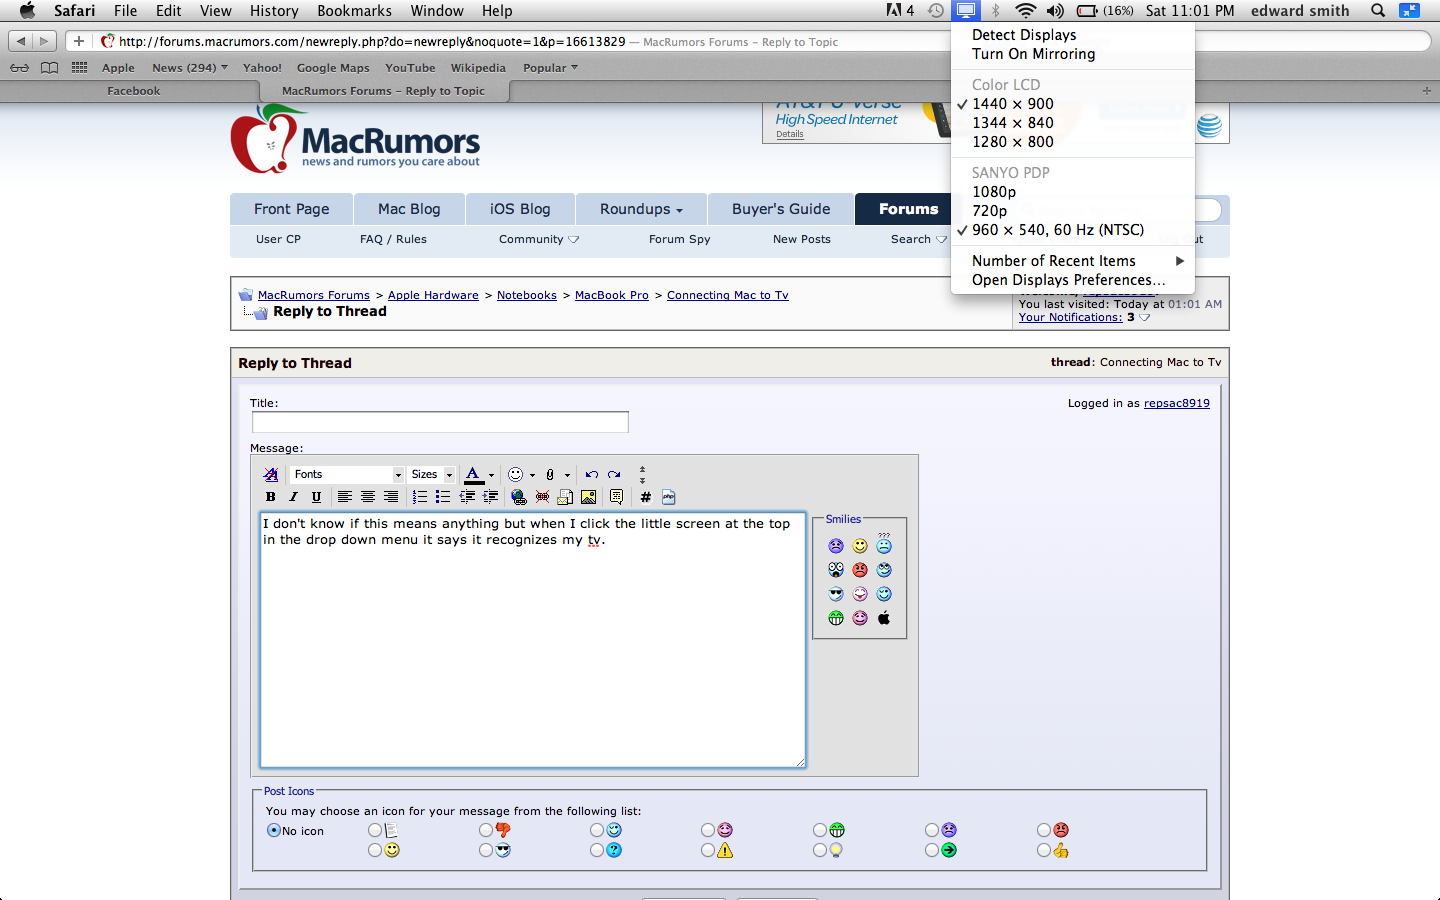Image resolution: width=1440 pixels, height=900 pixels.
Task: Switch to the Facebook tab
Action: (x=133, y=91)
